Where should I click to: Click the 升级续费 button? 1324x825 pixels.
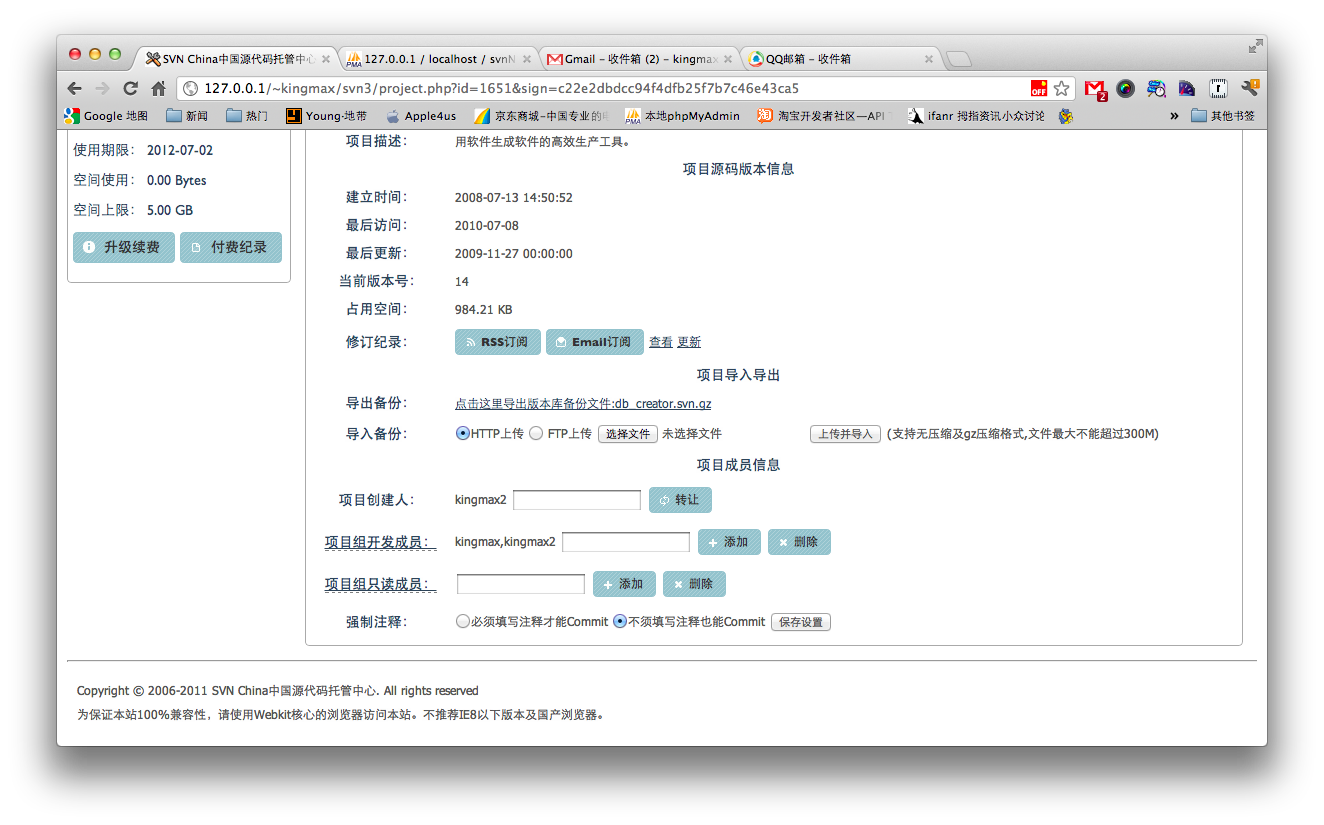click(124, 247)
